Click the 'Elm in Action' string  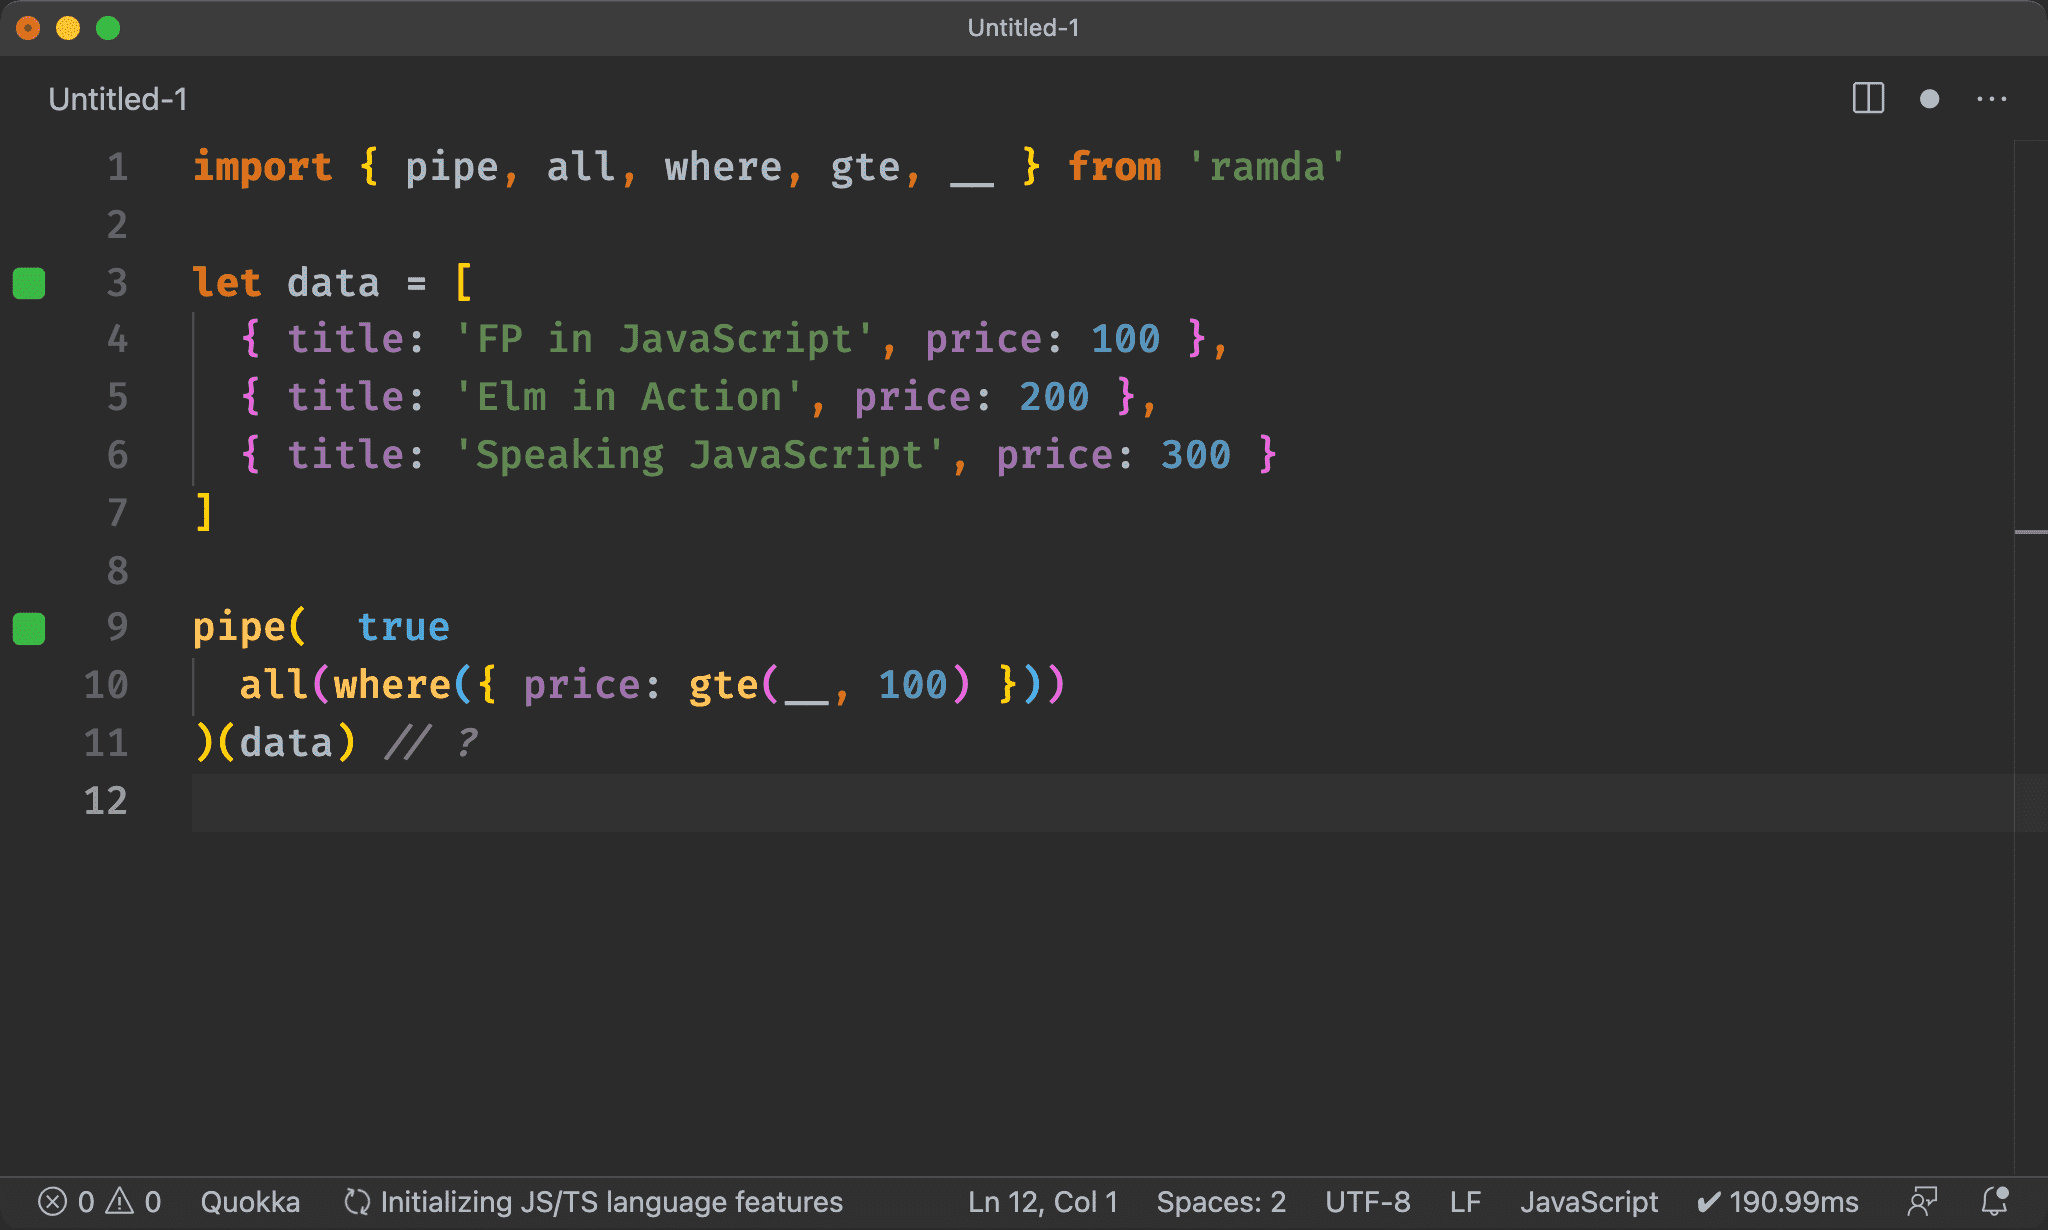point(628,397)
